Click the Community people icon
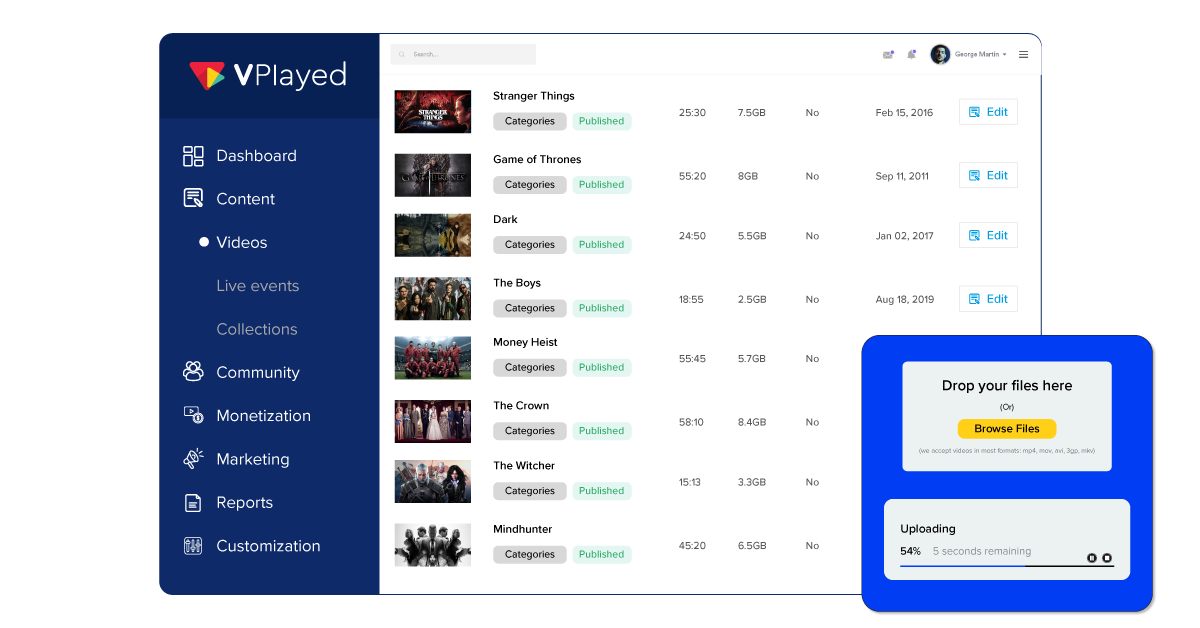1200x628 pixels. [x=192, y=372]
